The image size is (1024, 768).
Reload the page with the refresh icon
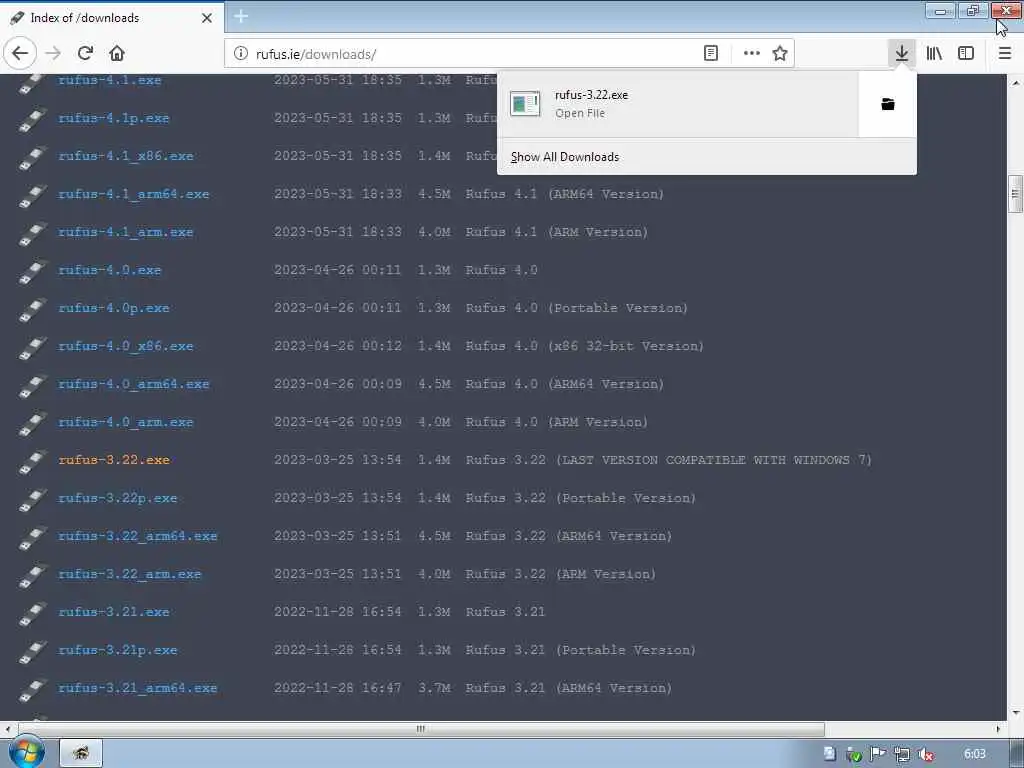pos(85,54)
